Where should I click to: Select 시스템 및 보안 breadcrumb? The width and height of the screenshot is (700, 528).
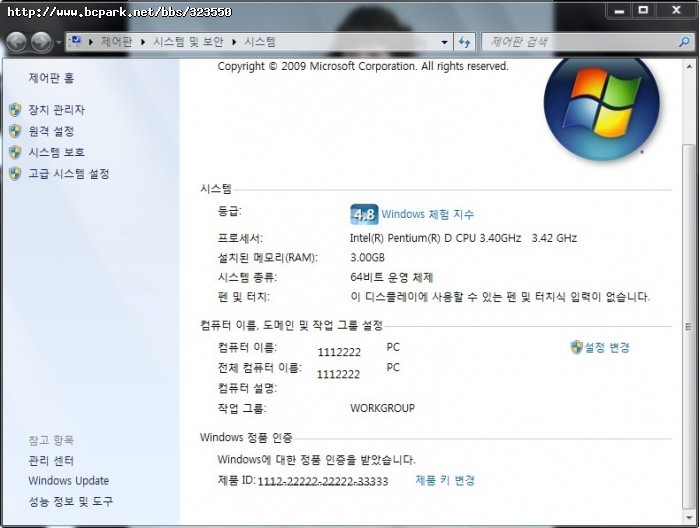(188, 42)
